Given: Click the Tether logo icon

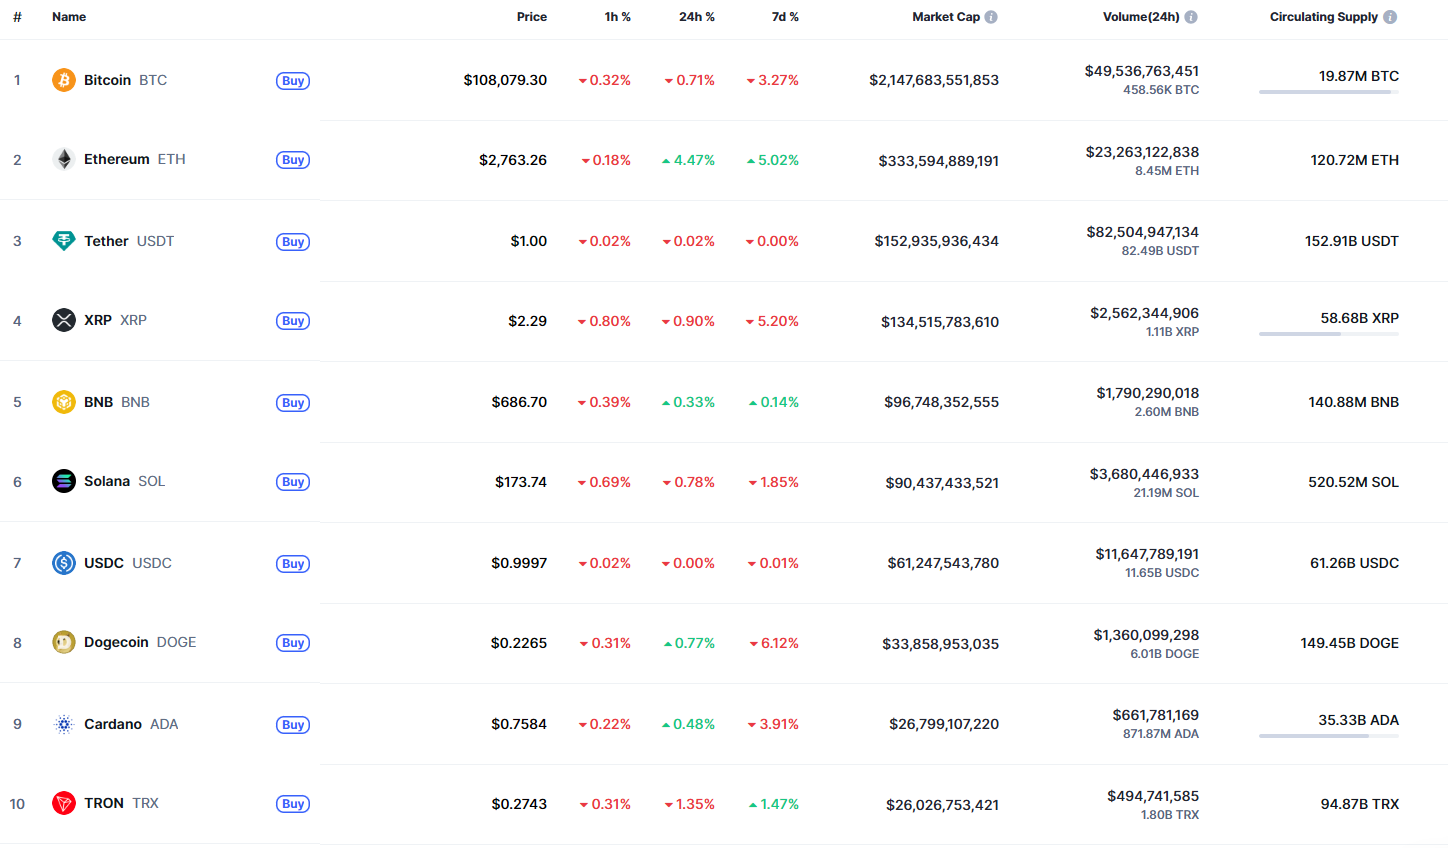Looking at the screenshot, I should [64, 241].
